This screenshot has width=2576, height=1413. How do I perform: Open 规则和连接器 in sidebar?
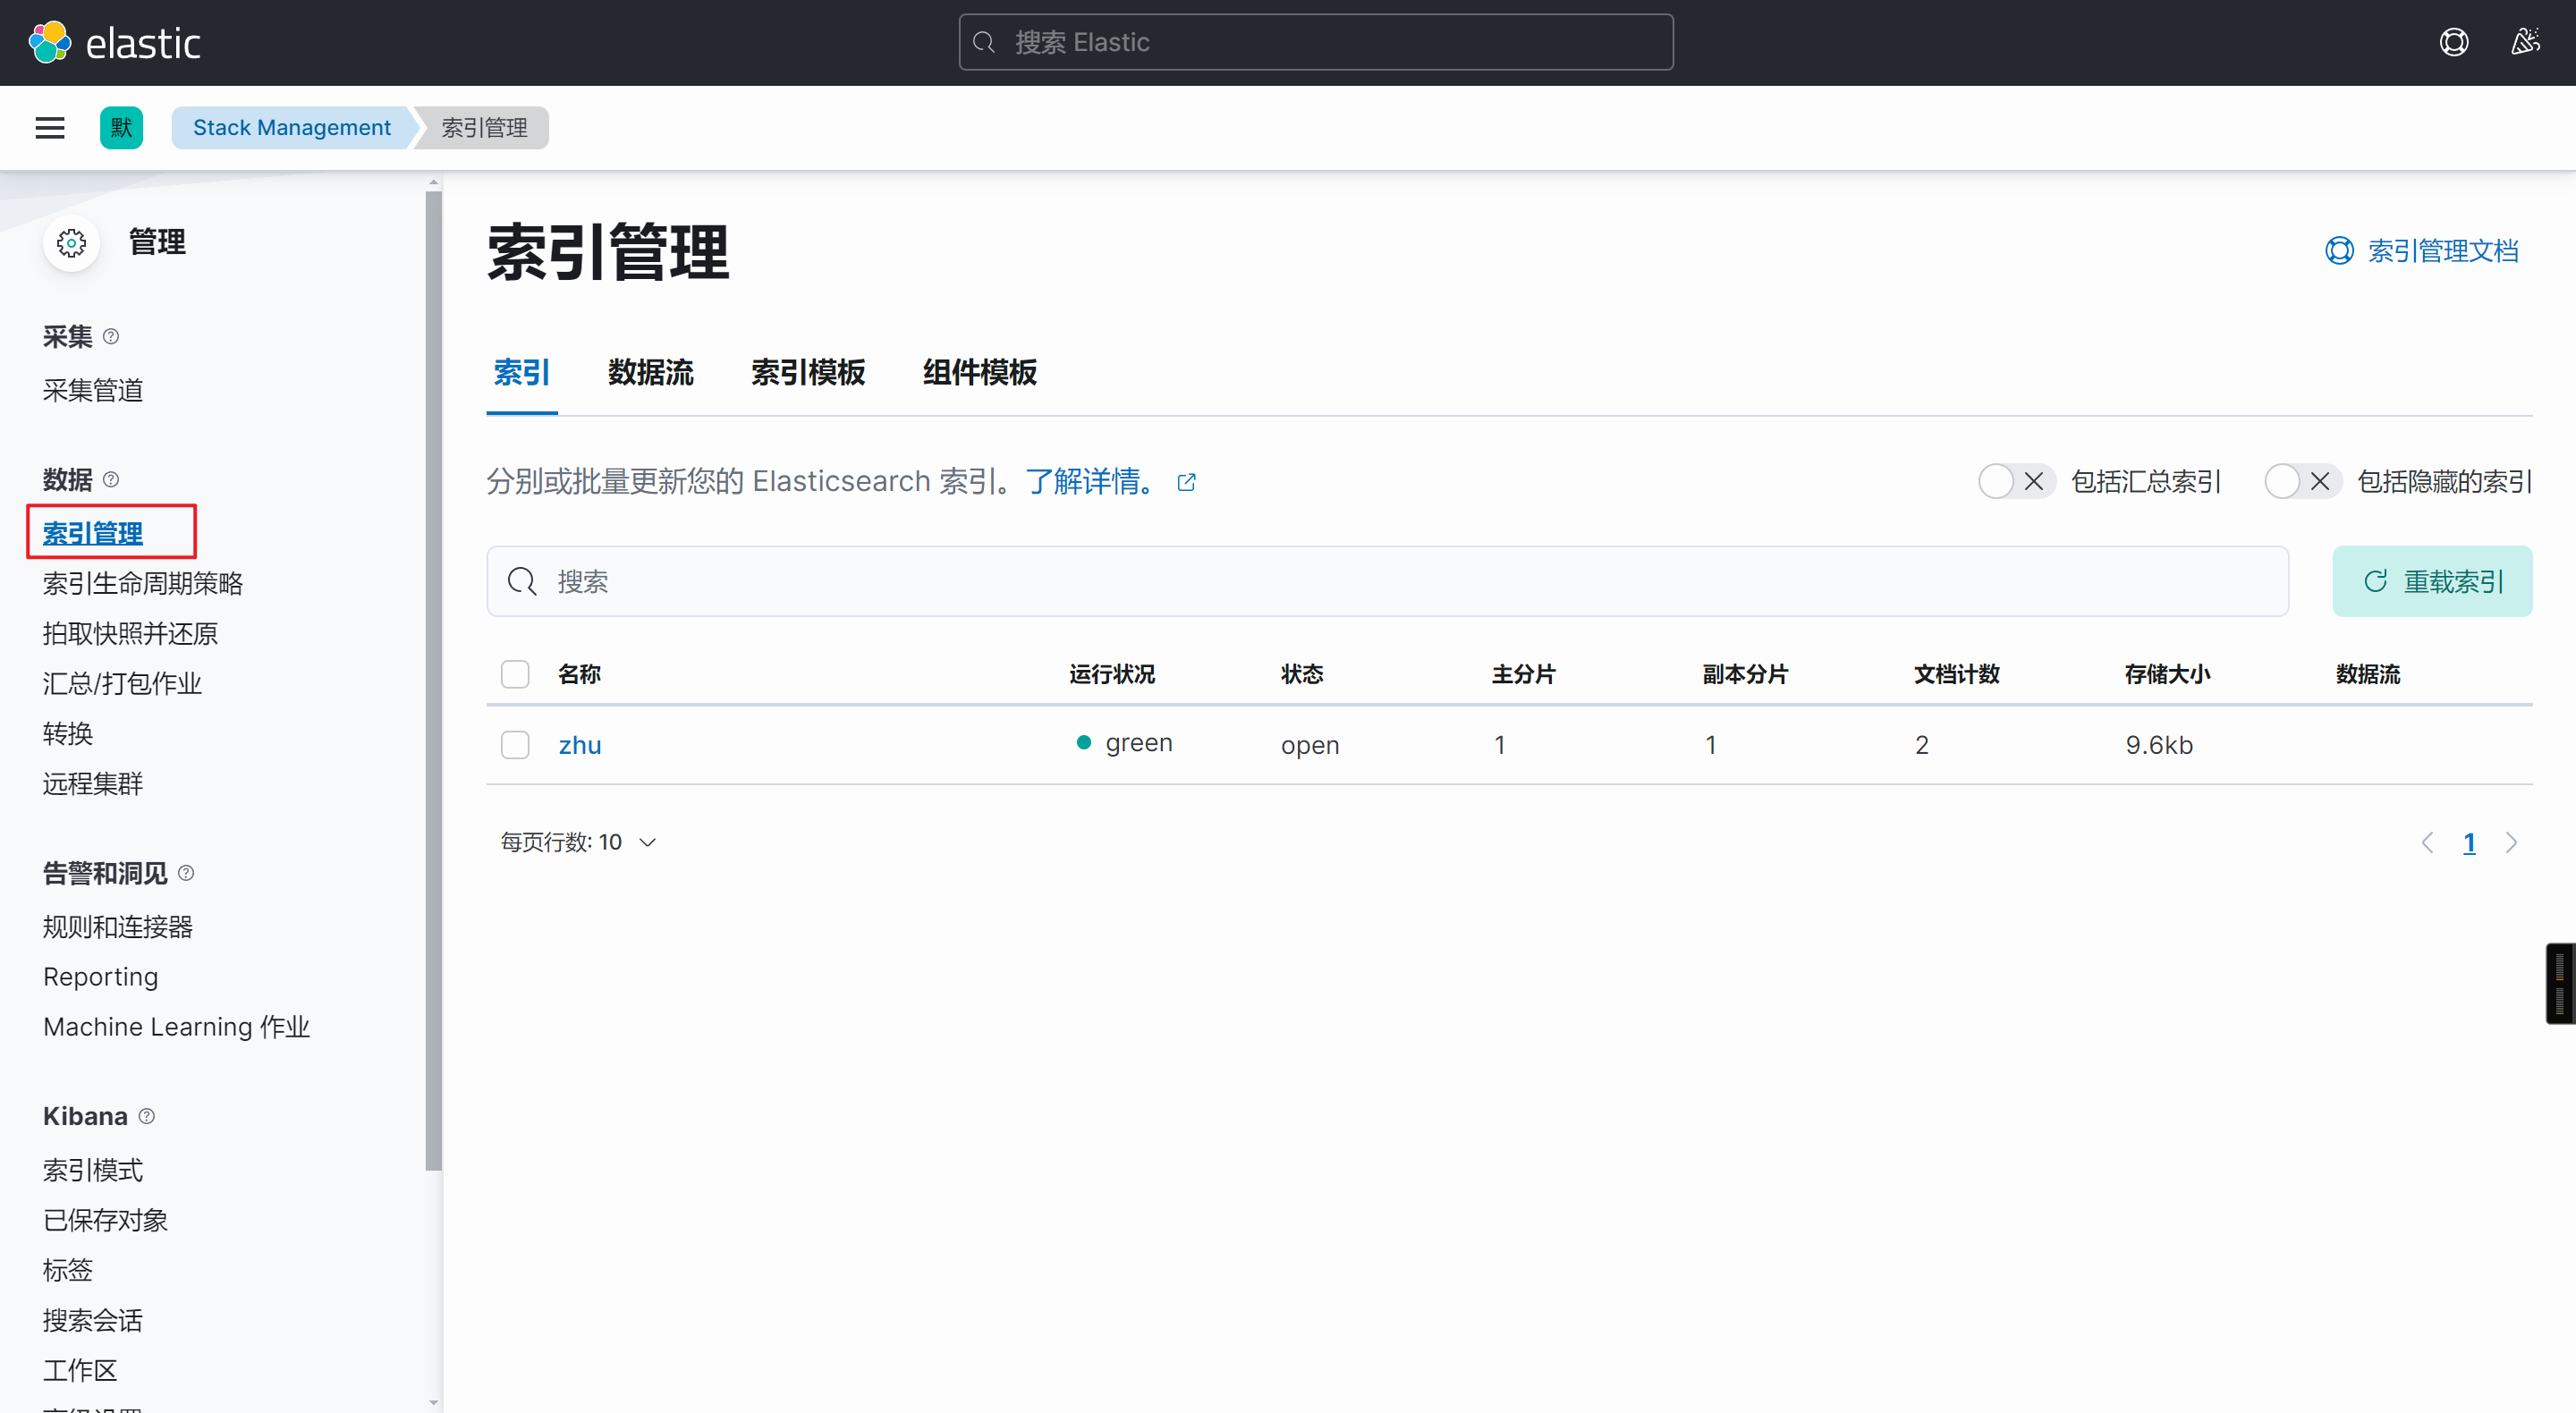pos(118,926)
